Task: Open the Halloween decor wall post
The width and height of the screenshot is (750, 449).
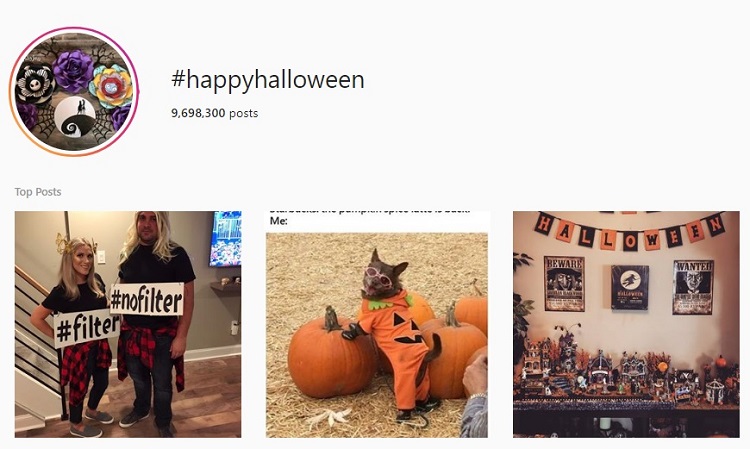Action: coord(626,324)
